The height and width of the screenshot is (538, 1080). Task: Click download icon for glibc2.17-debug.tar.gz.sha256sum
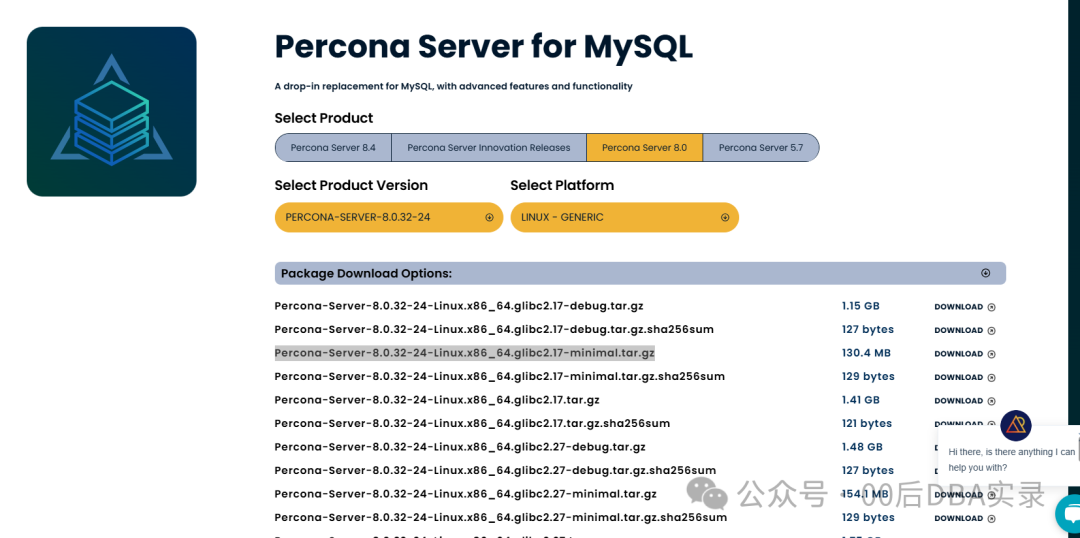[x=991, y=331]
